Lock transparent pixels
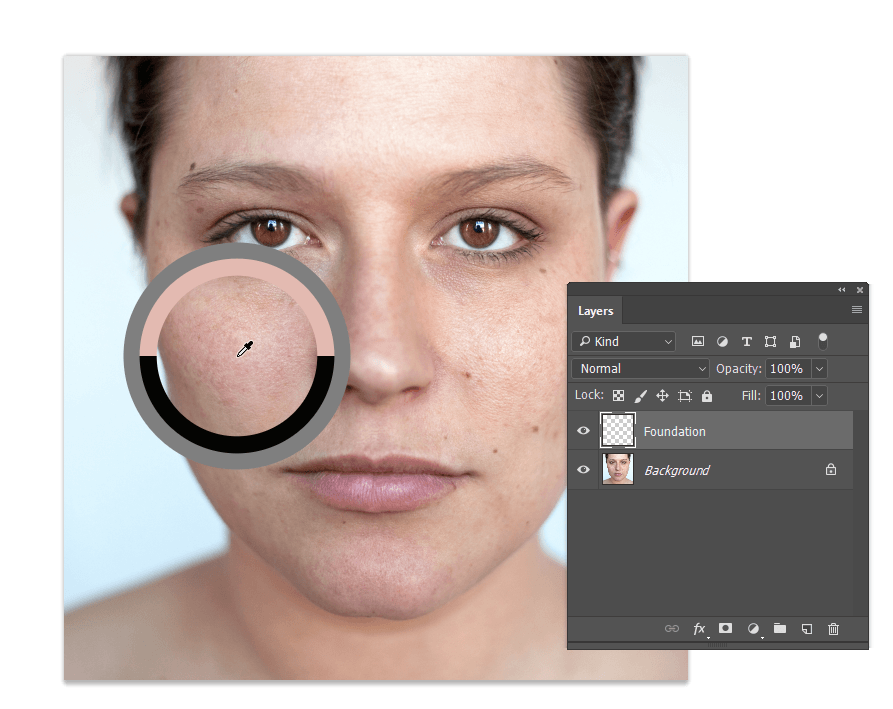Viewport: 893px width, 709px height. click(x=618, y=396)
